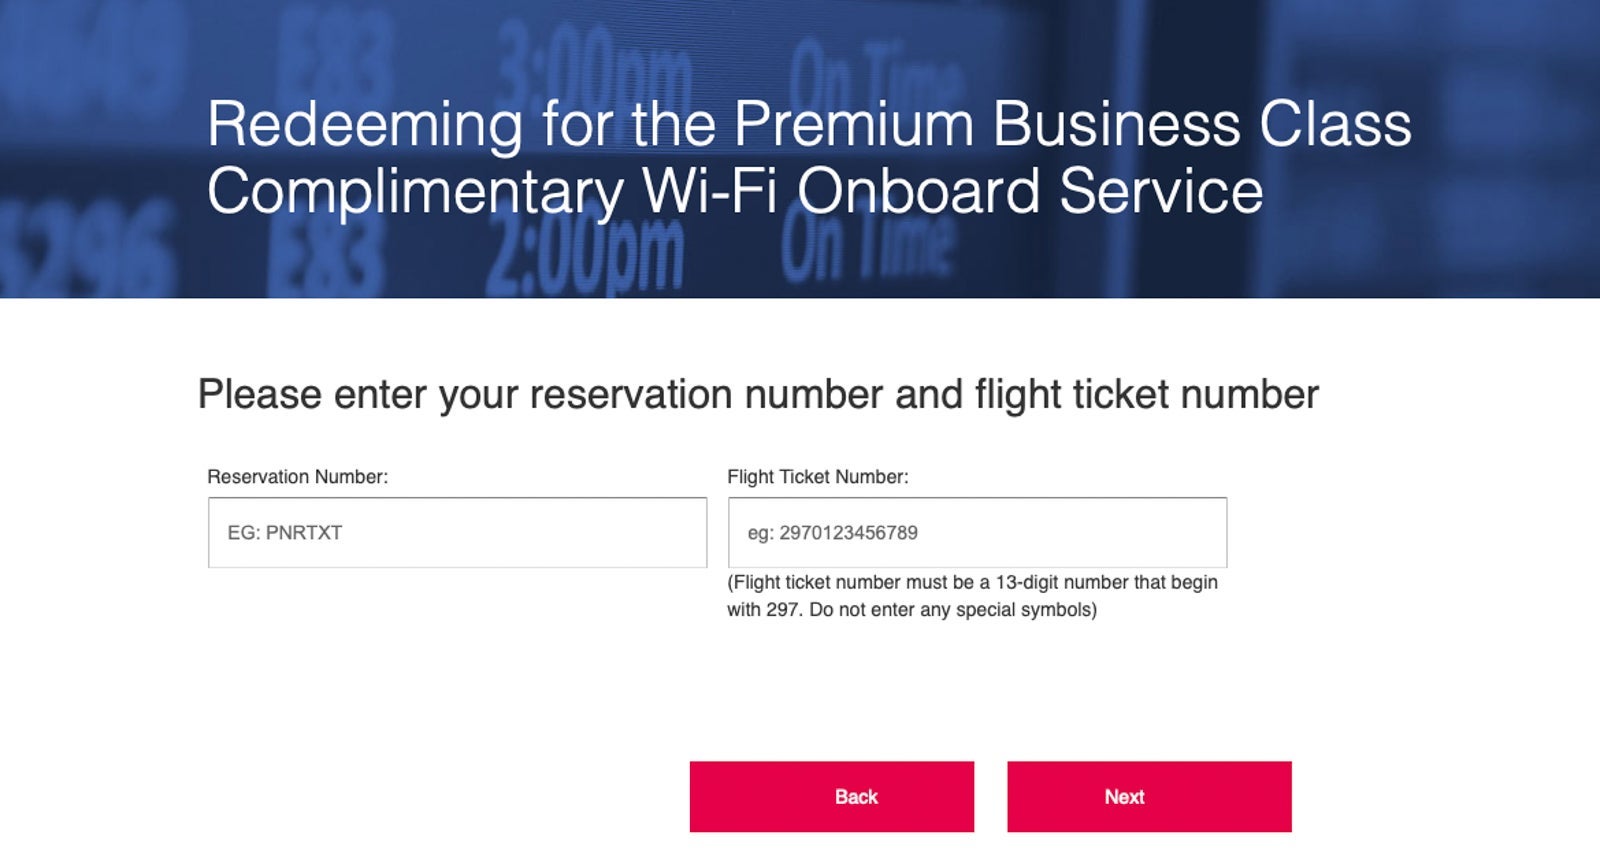1600x868 pixels.
Task: Click the "EG: PNRTXT" placeholder text
Action: tap(285, 533)
